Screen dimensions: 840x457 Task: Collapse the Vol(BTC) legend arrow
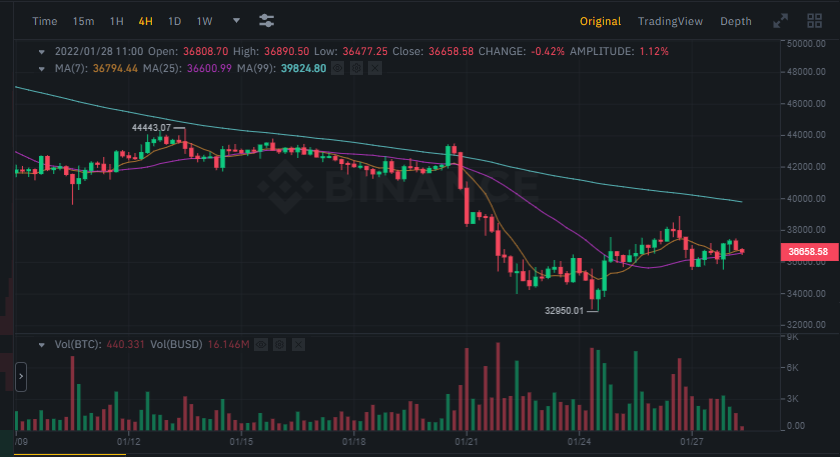(42, 344)
